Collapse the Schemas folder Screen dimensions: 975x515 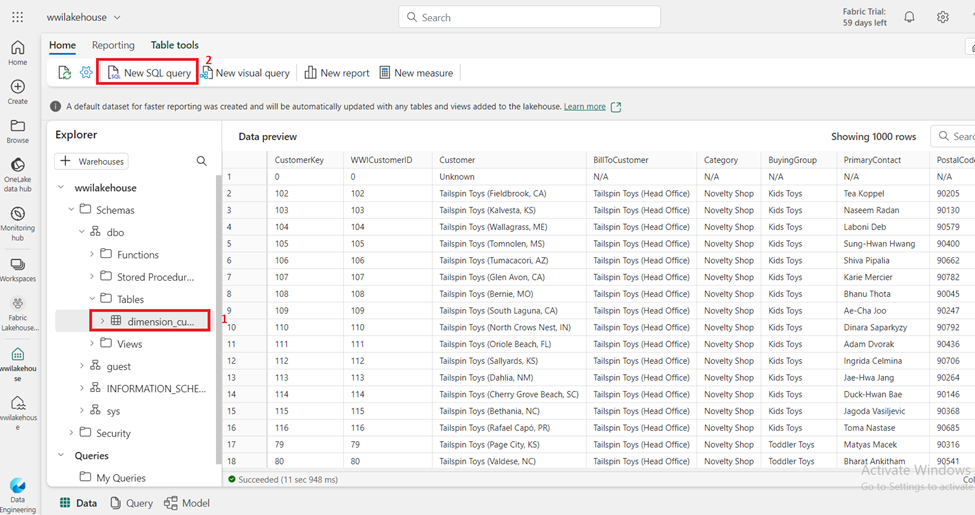[x=71, y=210]
